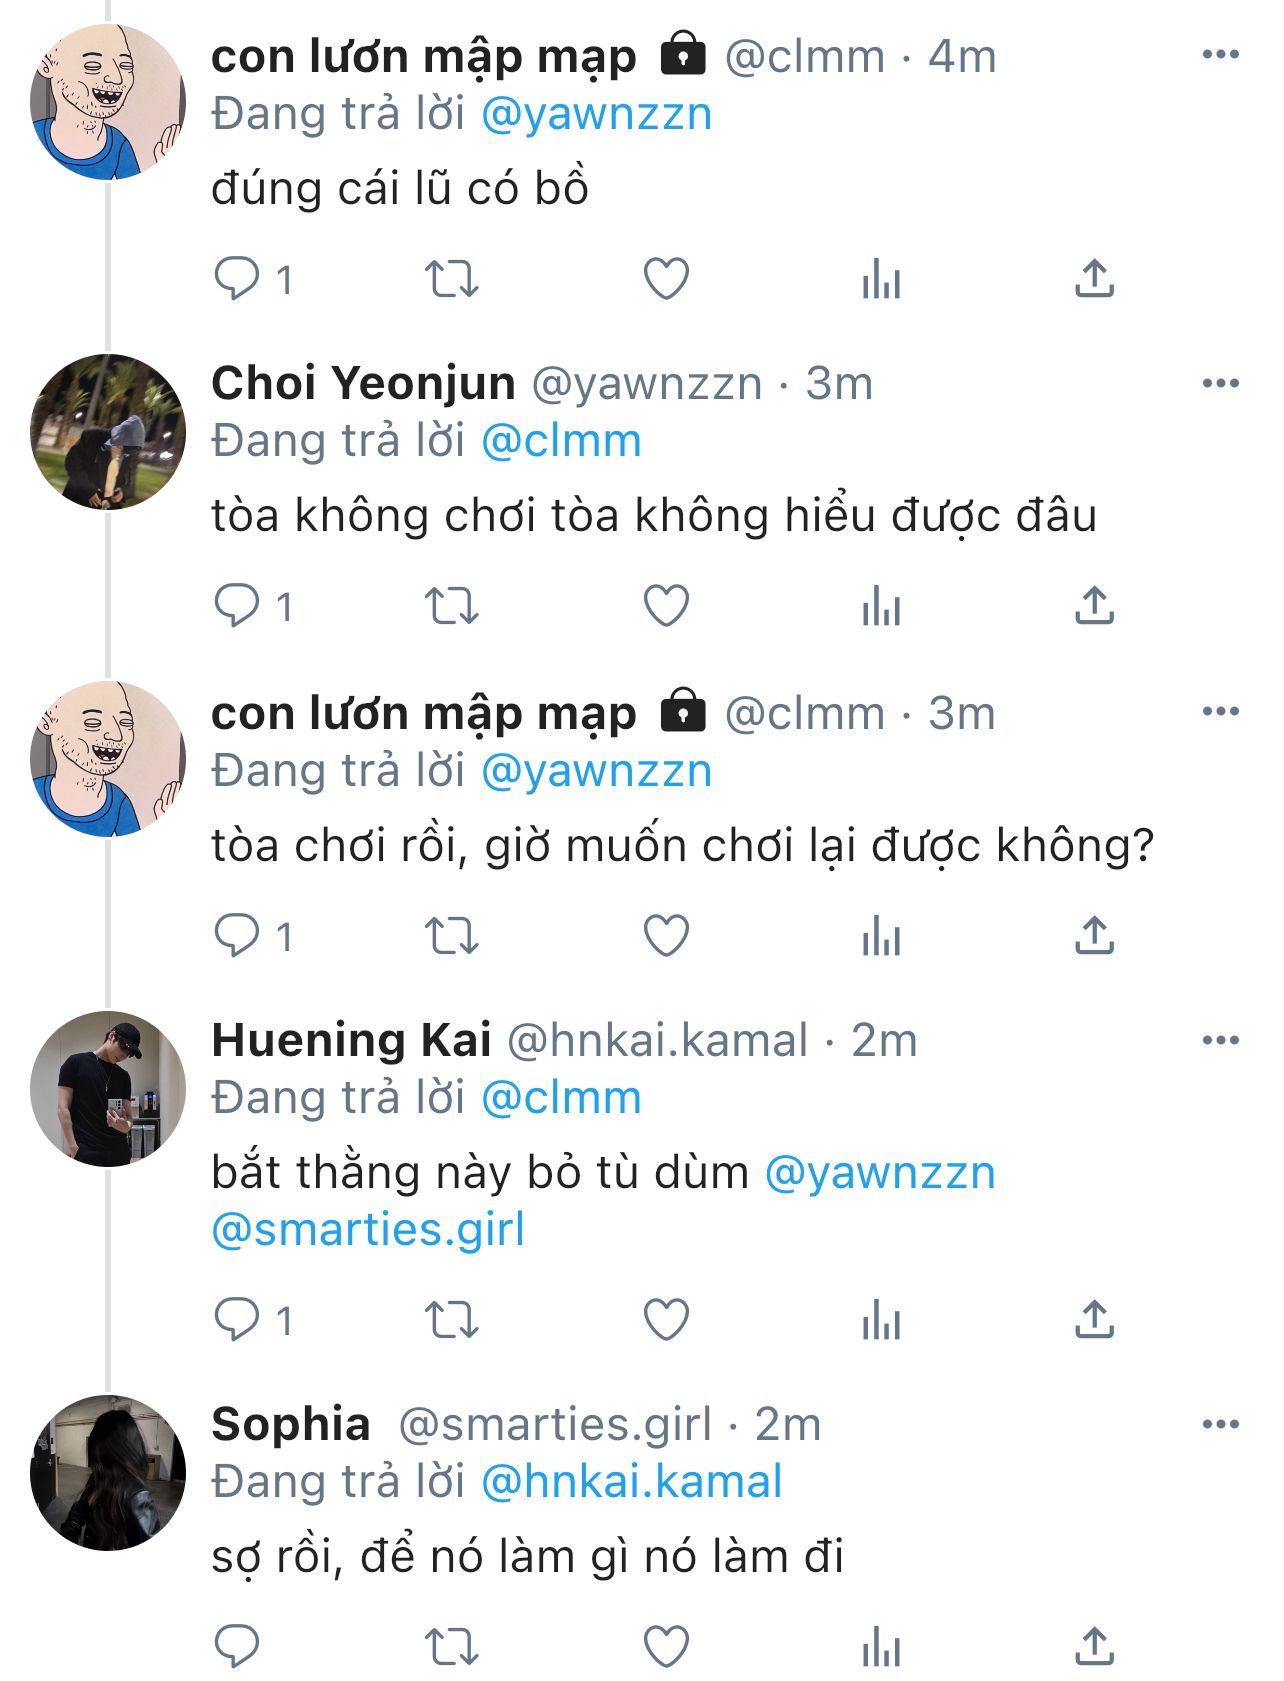1284x1681 pixels.
Task: Open @yawnzzn mention in Huening Kai's tweet
Action: coord(880,1173)
